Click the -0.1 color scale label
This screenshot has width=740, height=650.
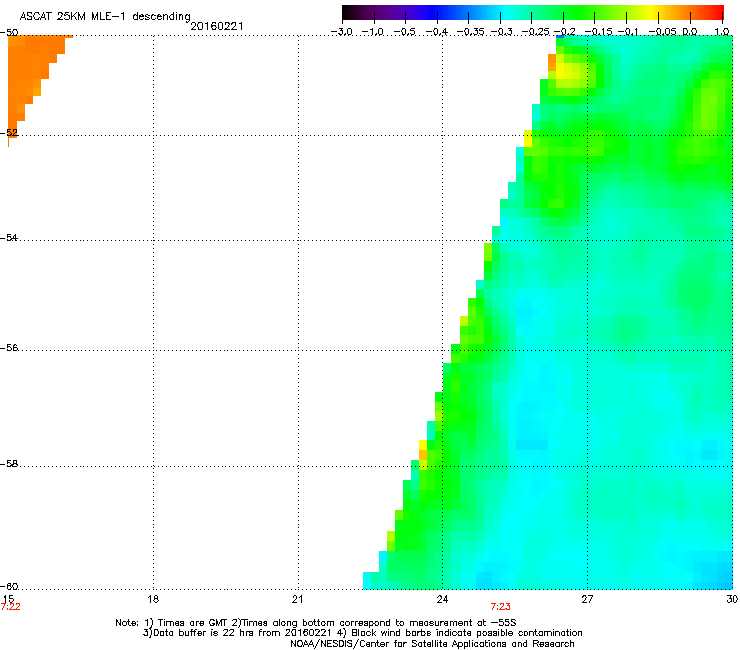(x=628, y=32)
